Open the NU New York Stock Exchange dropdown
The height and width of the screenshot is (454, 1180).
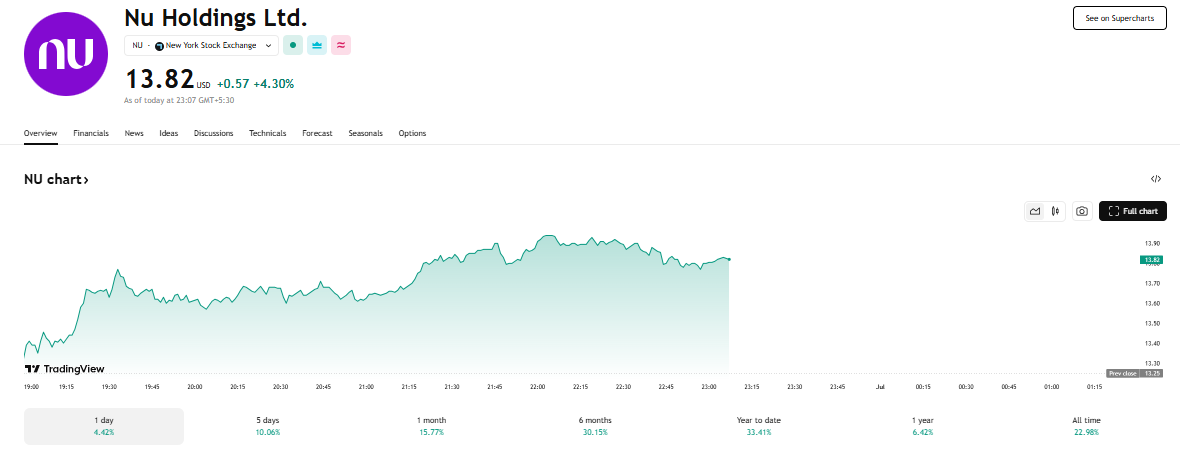[x=202, y=45]
